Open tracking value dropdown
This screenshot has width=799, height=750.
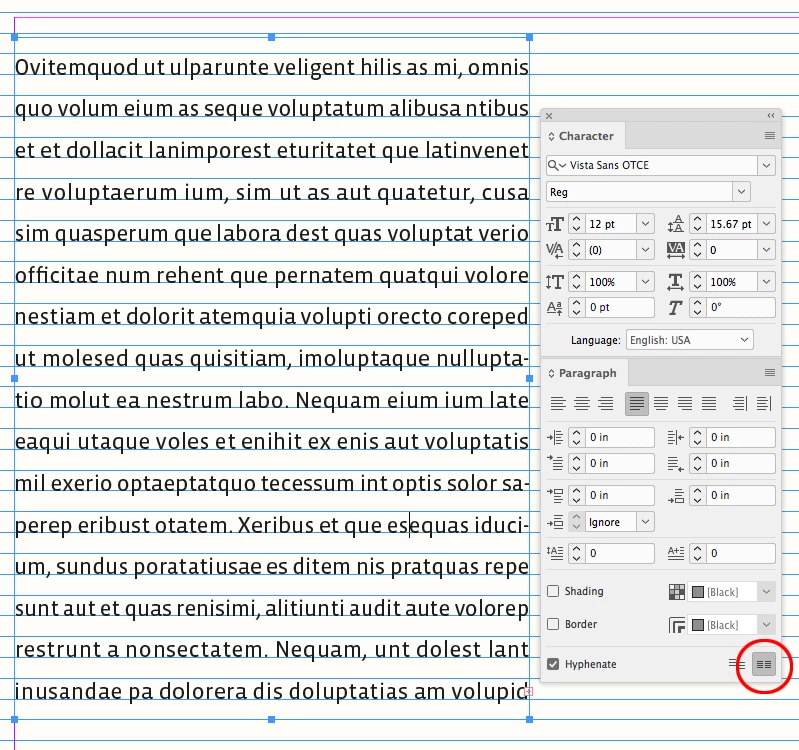coord(766,250)
